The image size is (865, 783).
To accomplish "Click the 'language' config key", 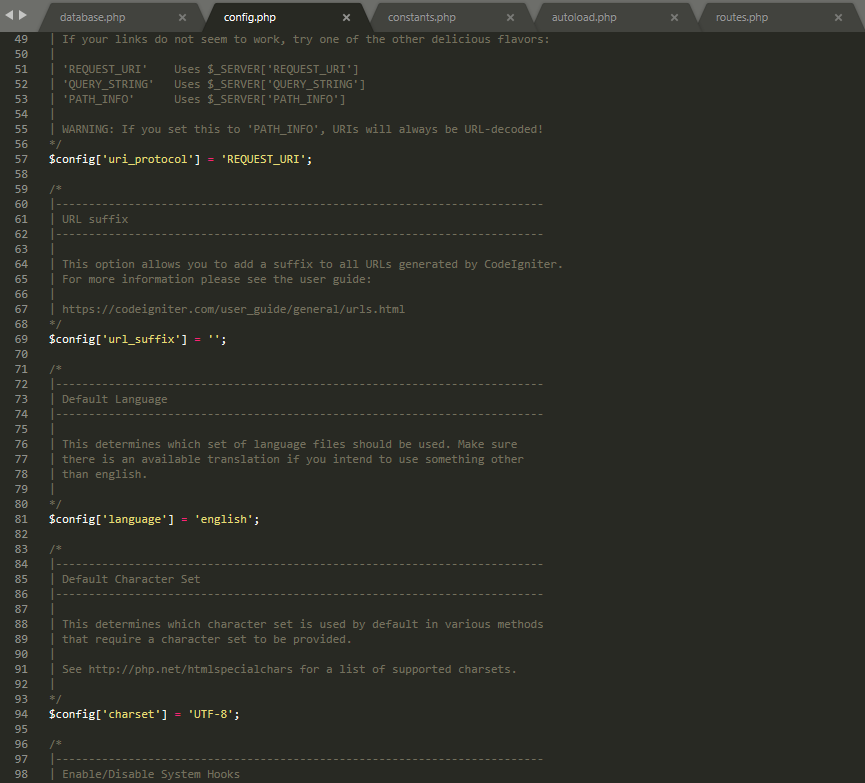I will point(135,519).
